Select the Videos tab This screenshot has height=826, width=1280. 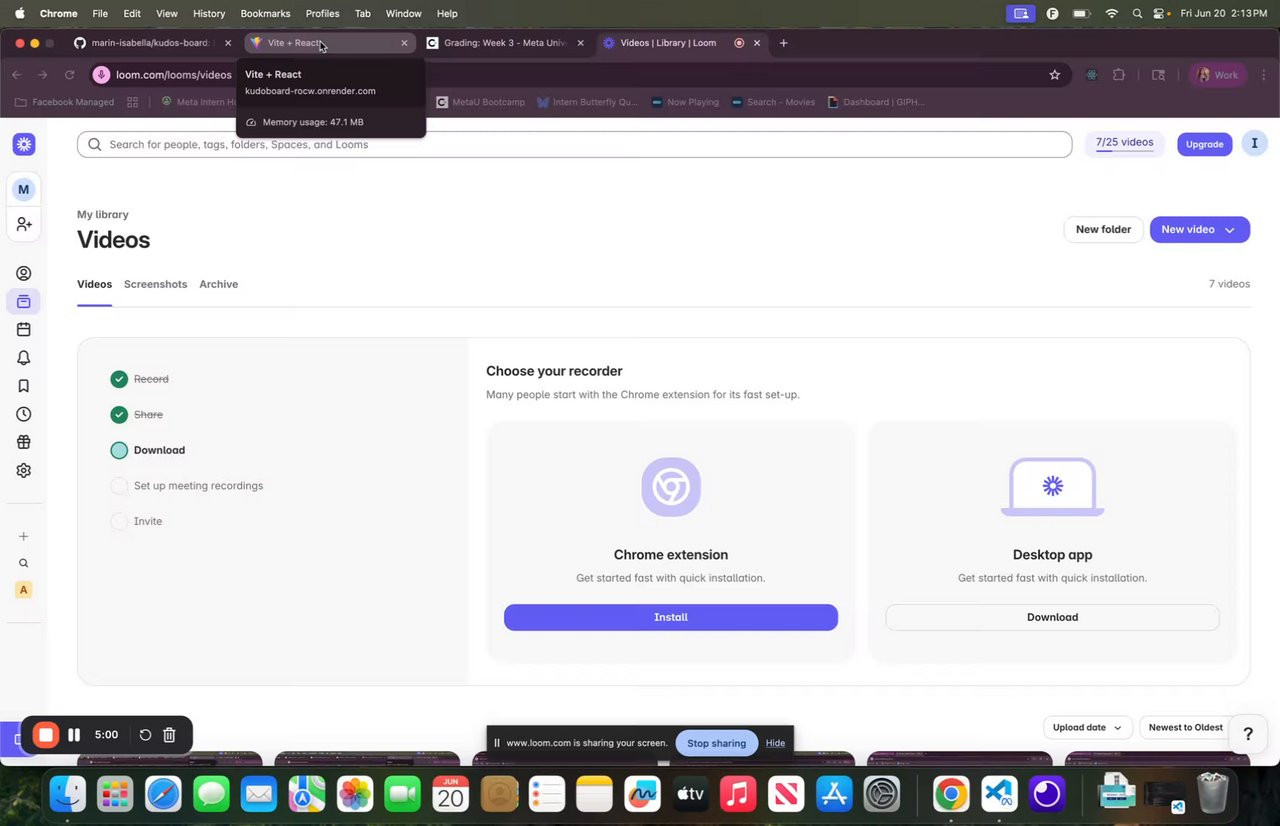point(94,284)
